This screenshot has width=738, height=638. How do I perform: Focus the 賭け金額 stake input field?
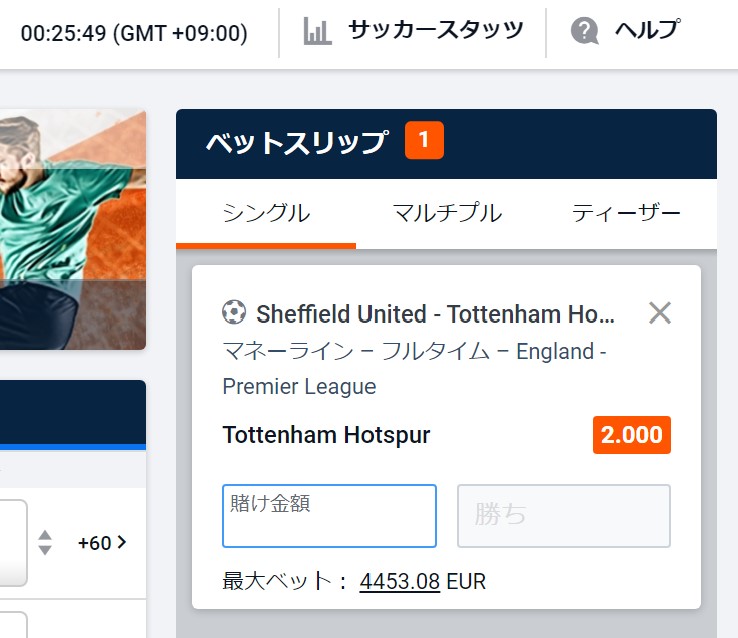(329, 517)
